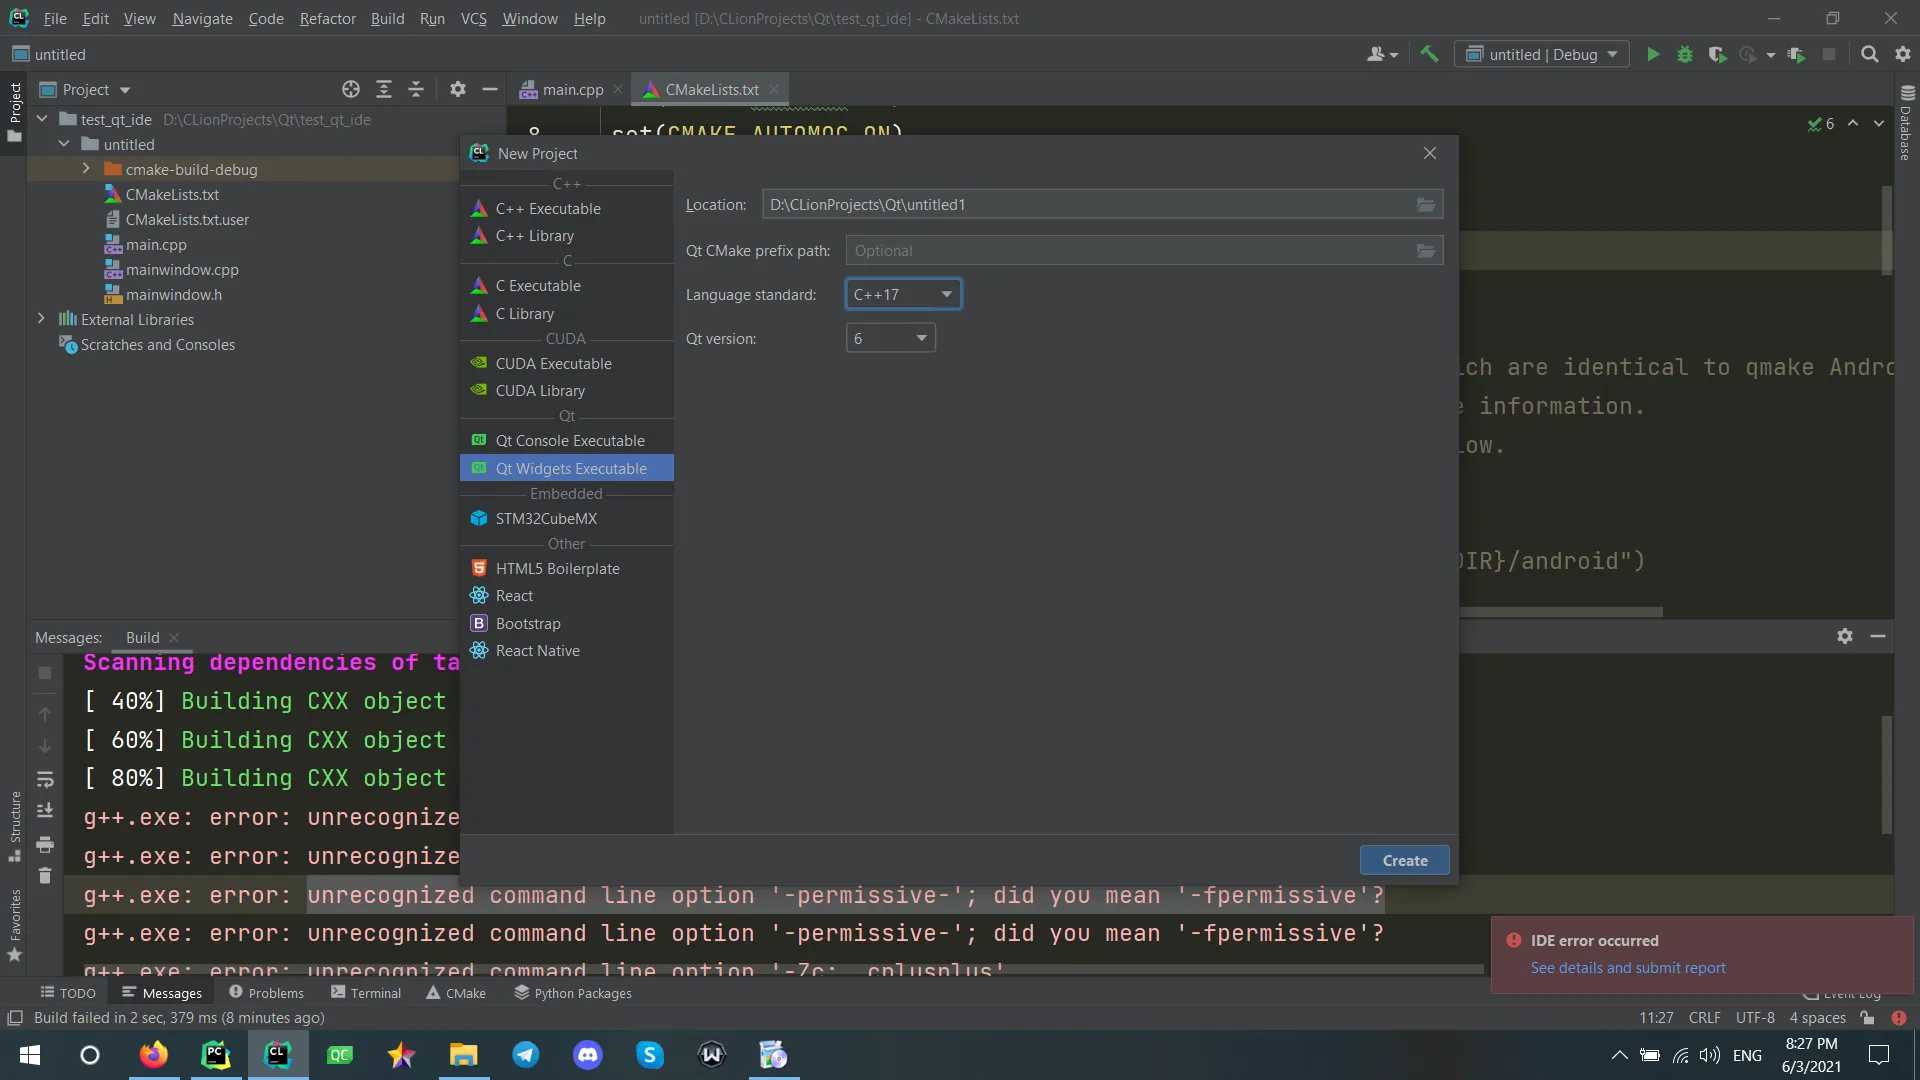The height and width of the screenshot is (1080, 1920).
Task: Click the green Run button
Action: point(1653,55)
